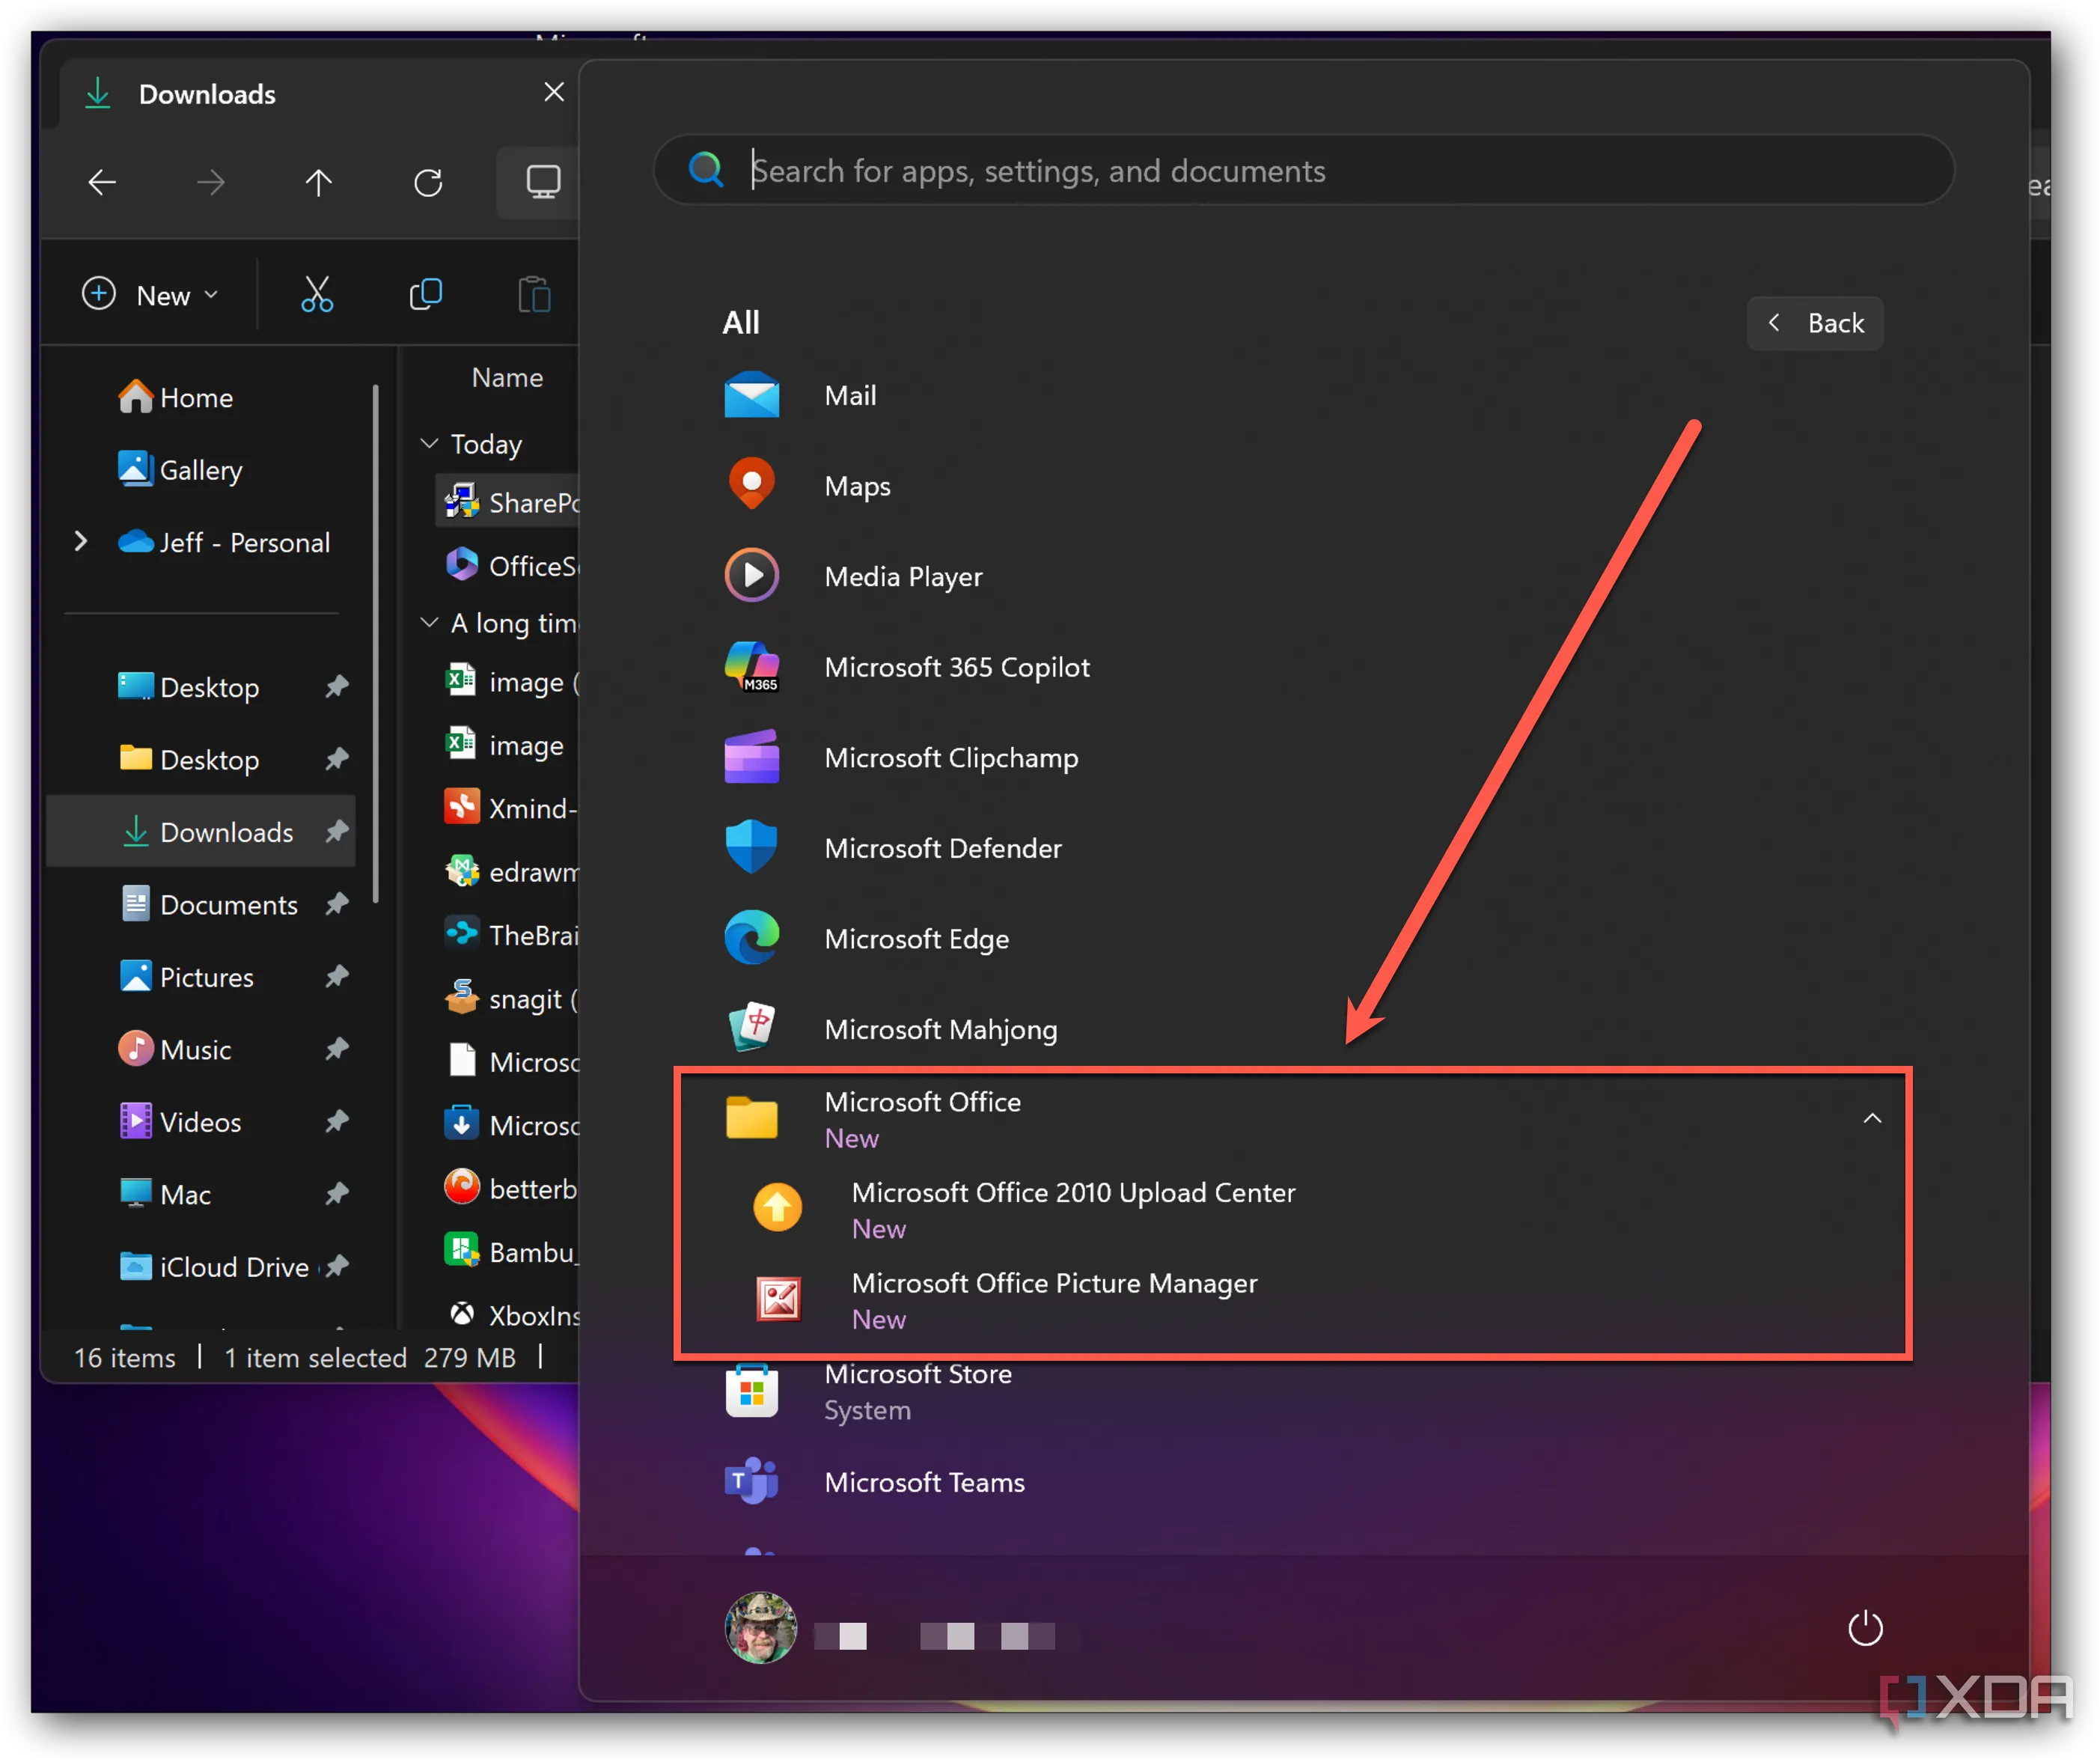Click the Copy icon in File Explorer
This screenshot has height=1762, width=2100.
pyautogui.click(x=425, y=295)
